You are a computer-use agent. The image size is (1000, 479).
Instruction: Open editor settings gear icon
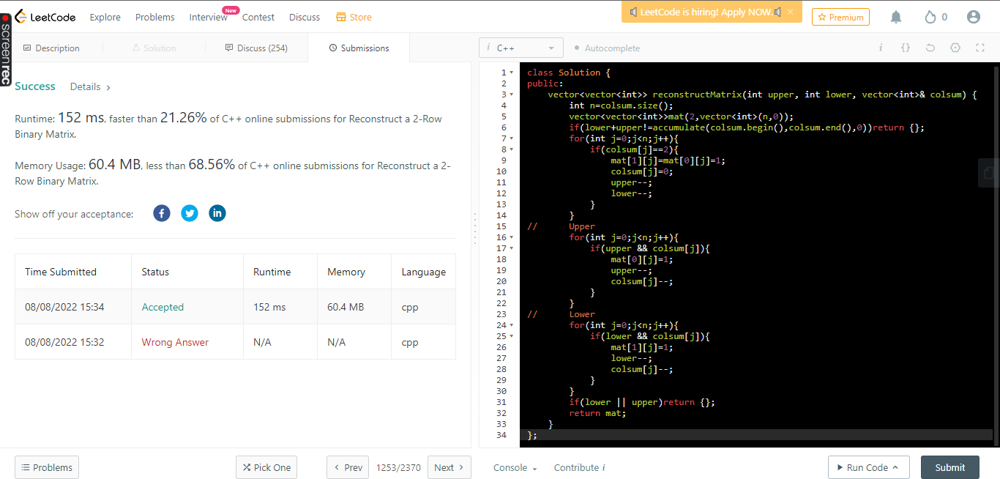click(955, 48)
